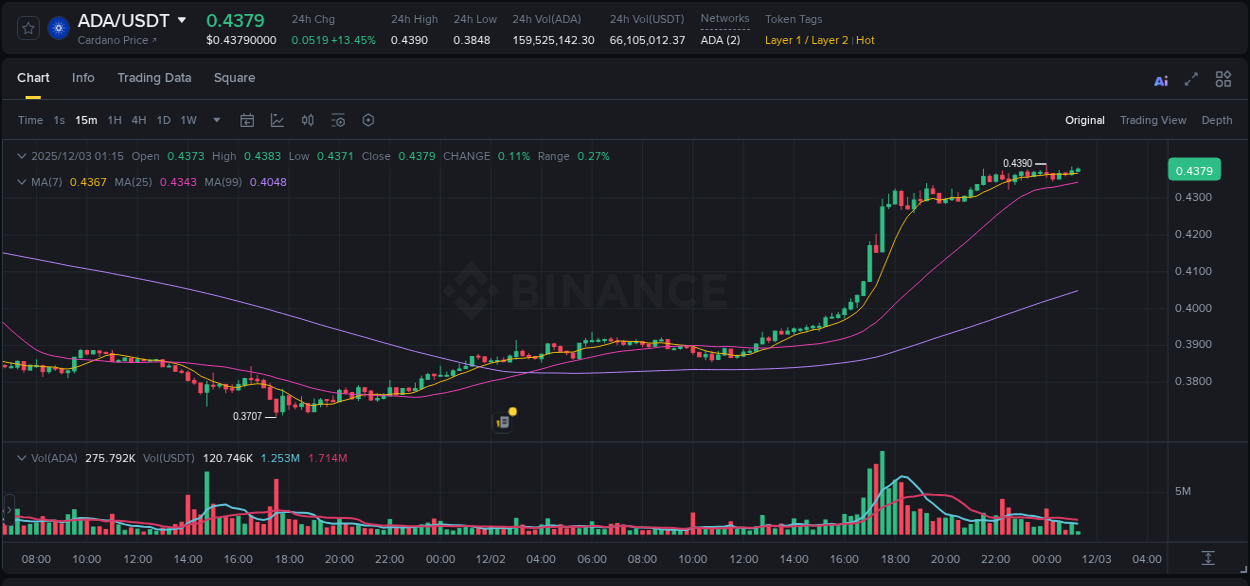This screenshot has height=586, width=1250.
Task: Toggle ADA/USDT as a favorite star
Action: pyautogui.click(x=27, y=27)
